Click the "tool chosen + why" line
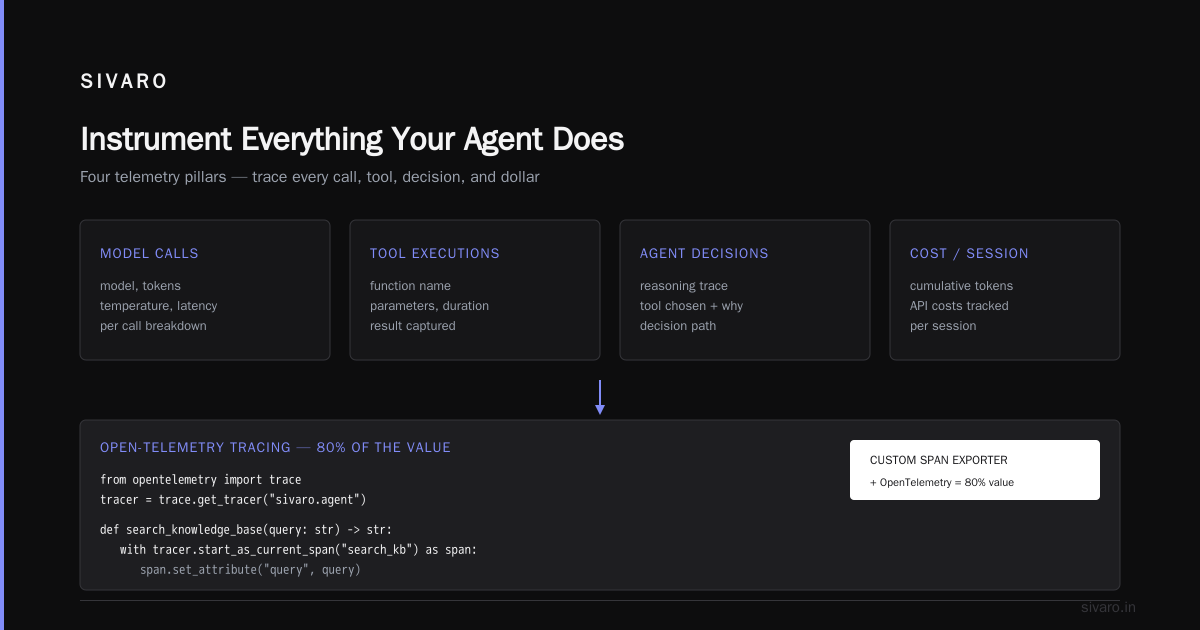The height and width of the screenshot is (630, 1200). [x=691, y=306]
